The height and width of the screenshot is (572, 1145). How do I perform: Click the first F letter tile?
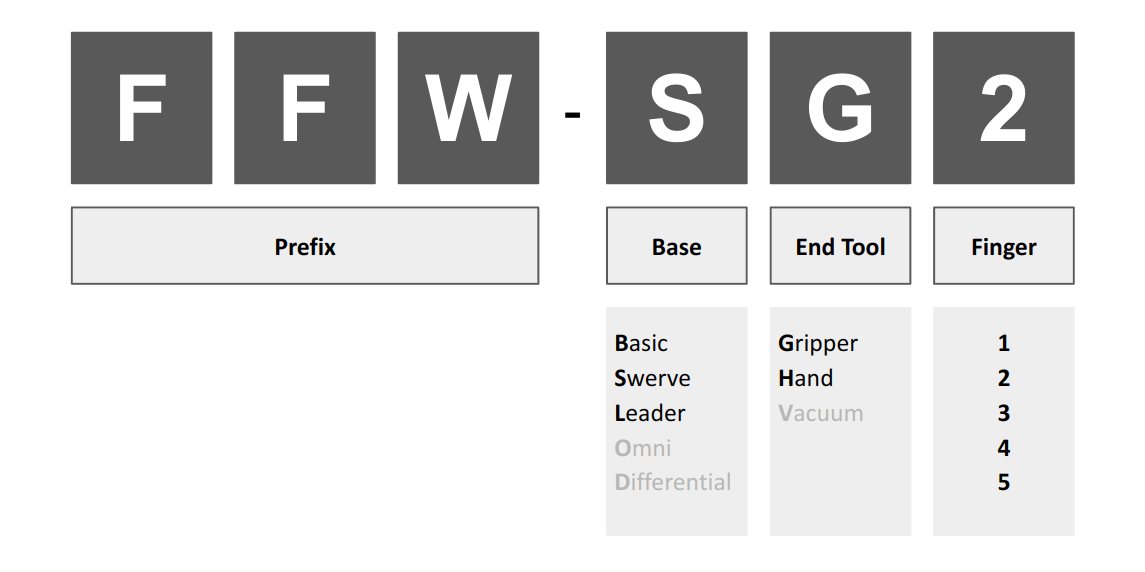click(142, 108)
